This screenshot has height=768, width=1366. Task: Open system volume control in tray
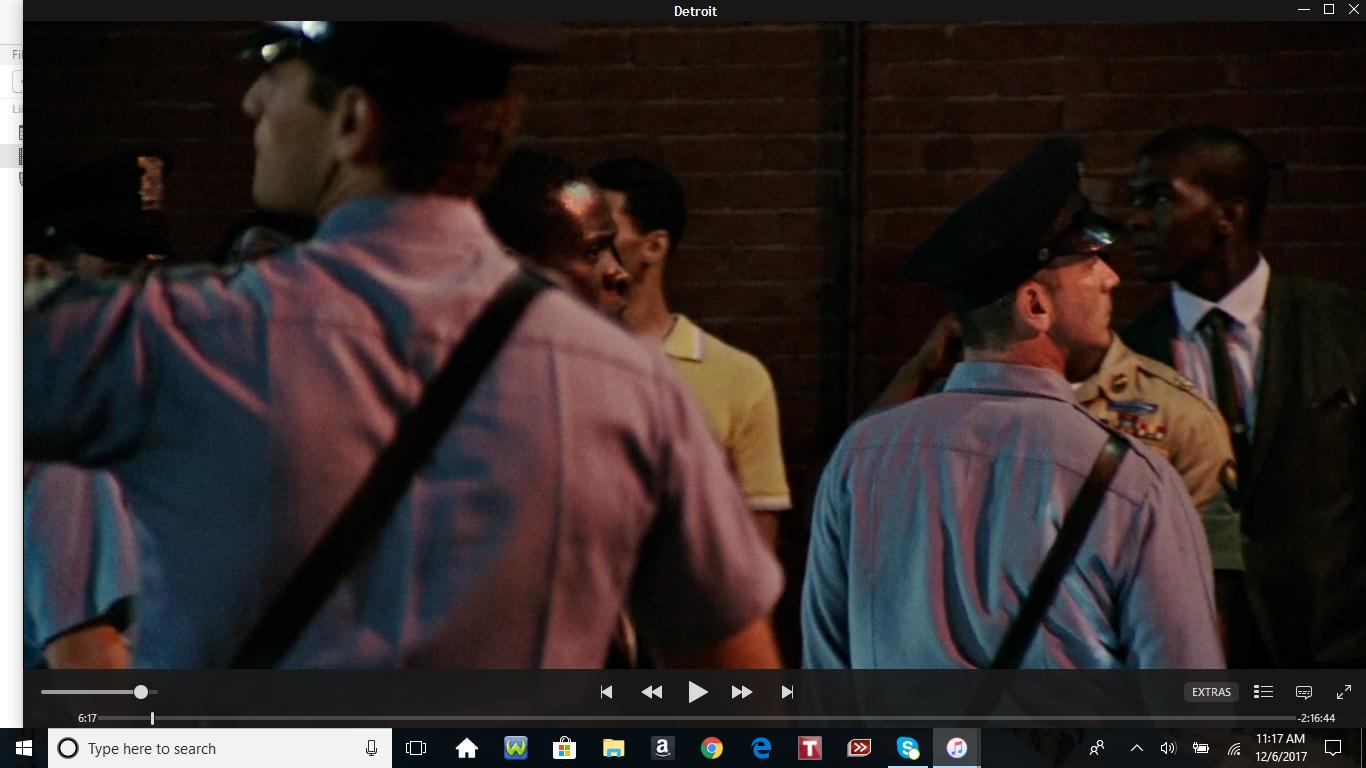coord(1168,748)
